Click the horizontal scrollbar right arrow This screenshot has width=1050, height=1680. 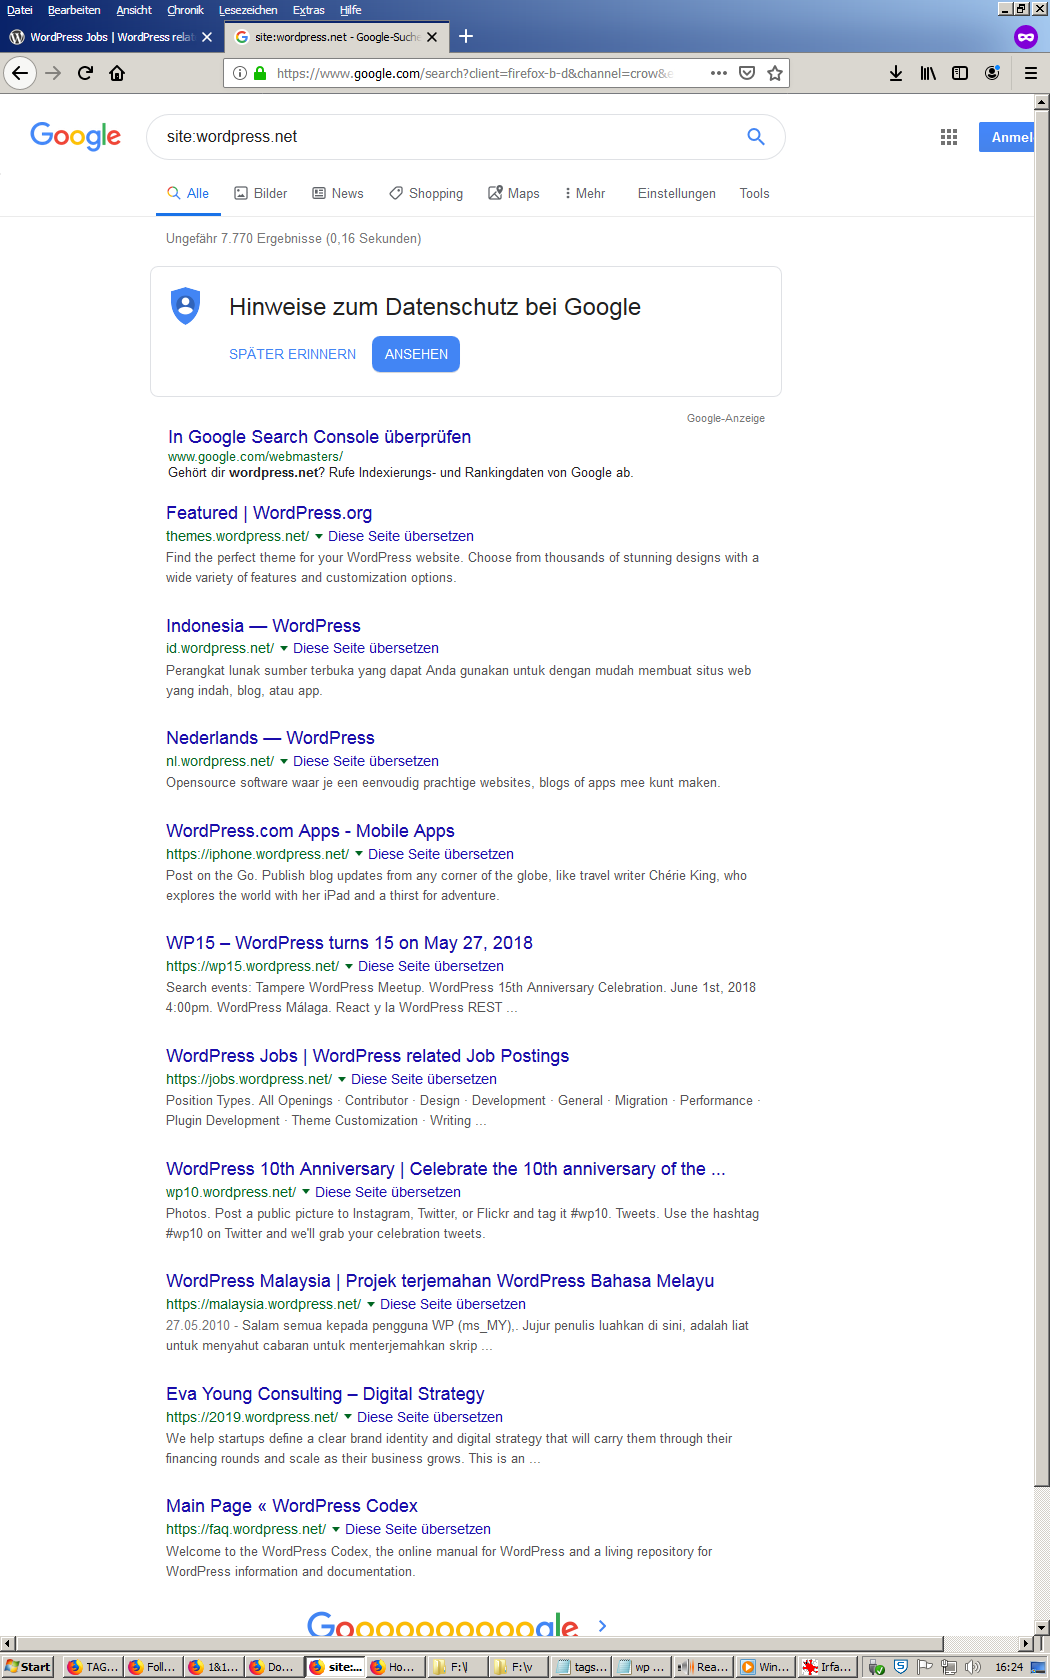pos(1025,1644)
